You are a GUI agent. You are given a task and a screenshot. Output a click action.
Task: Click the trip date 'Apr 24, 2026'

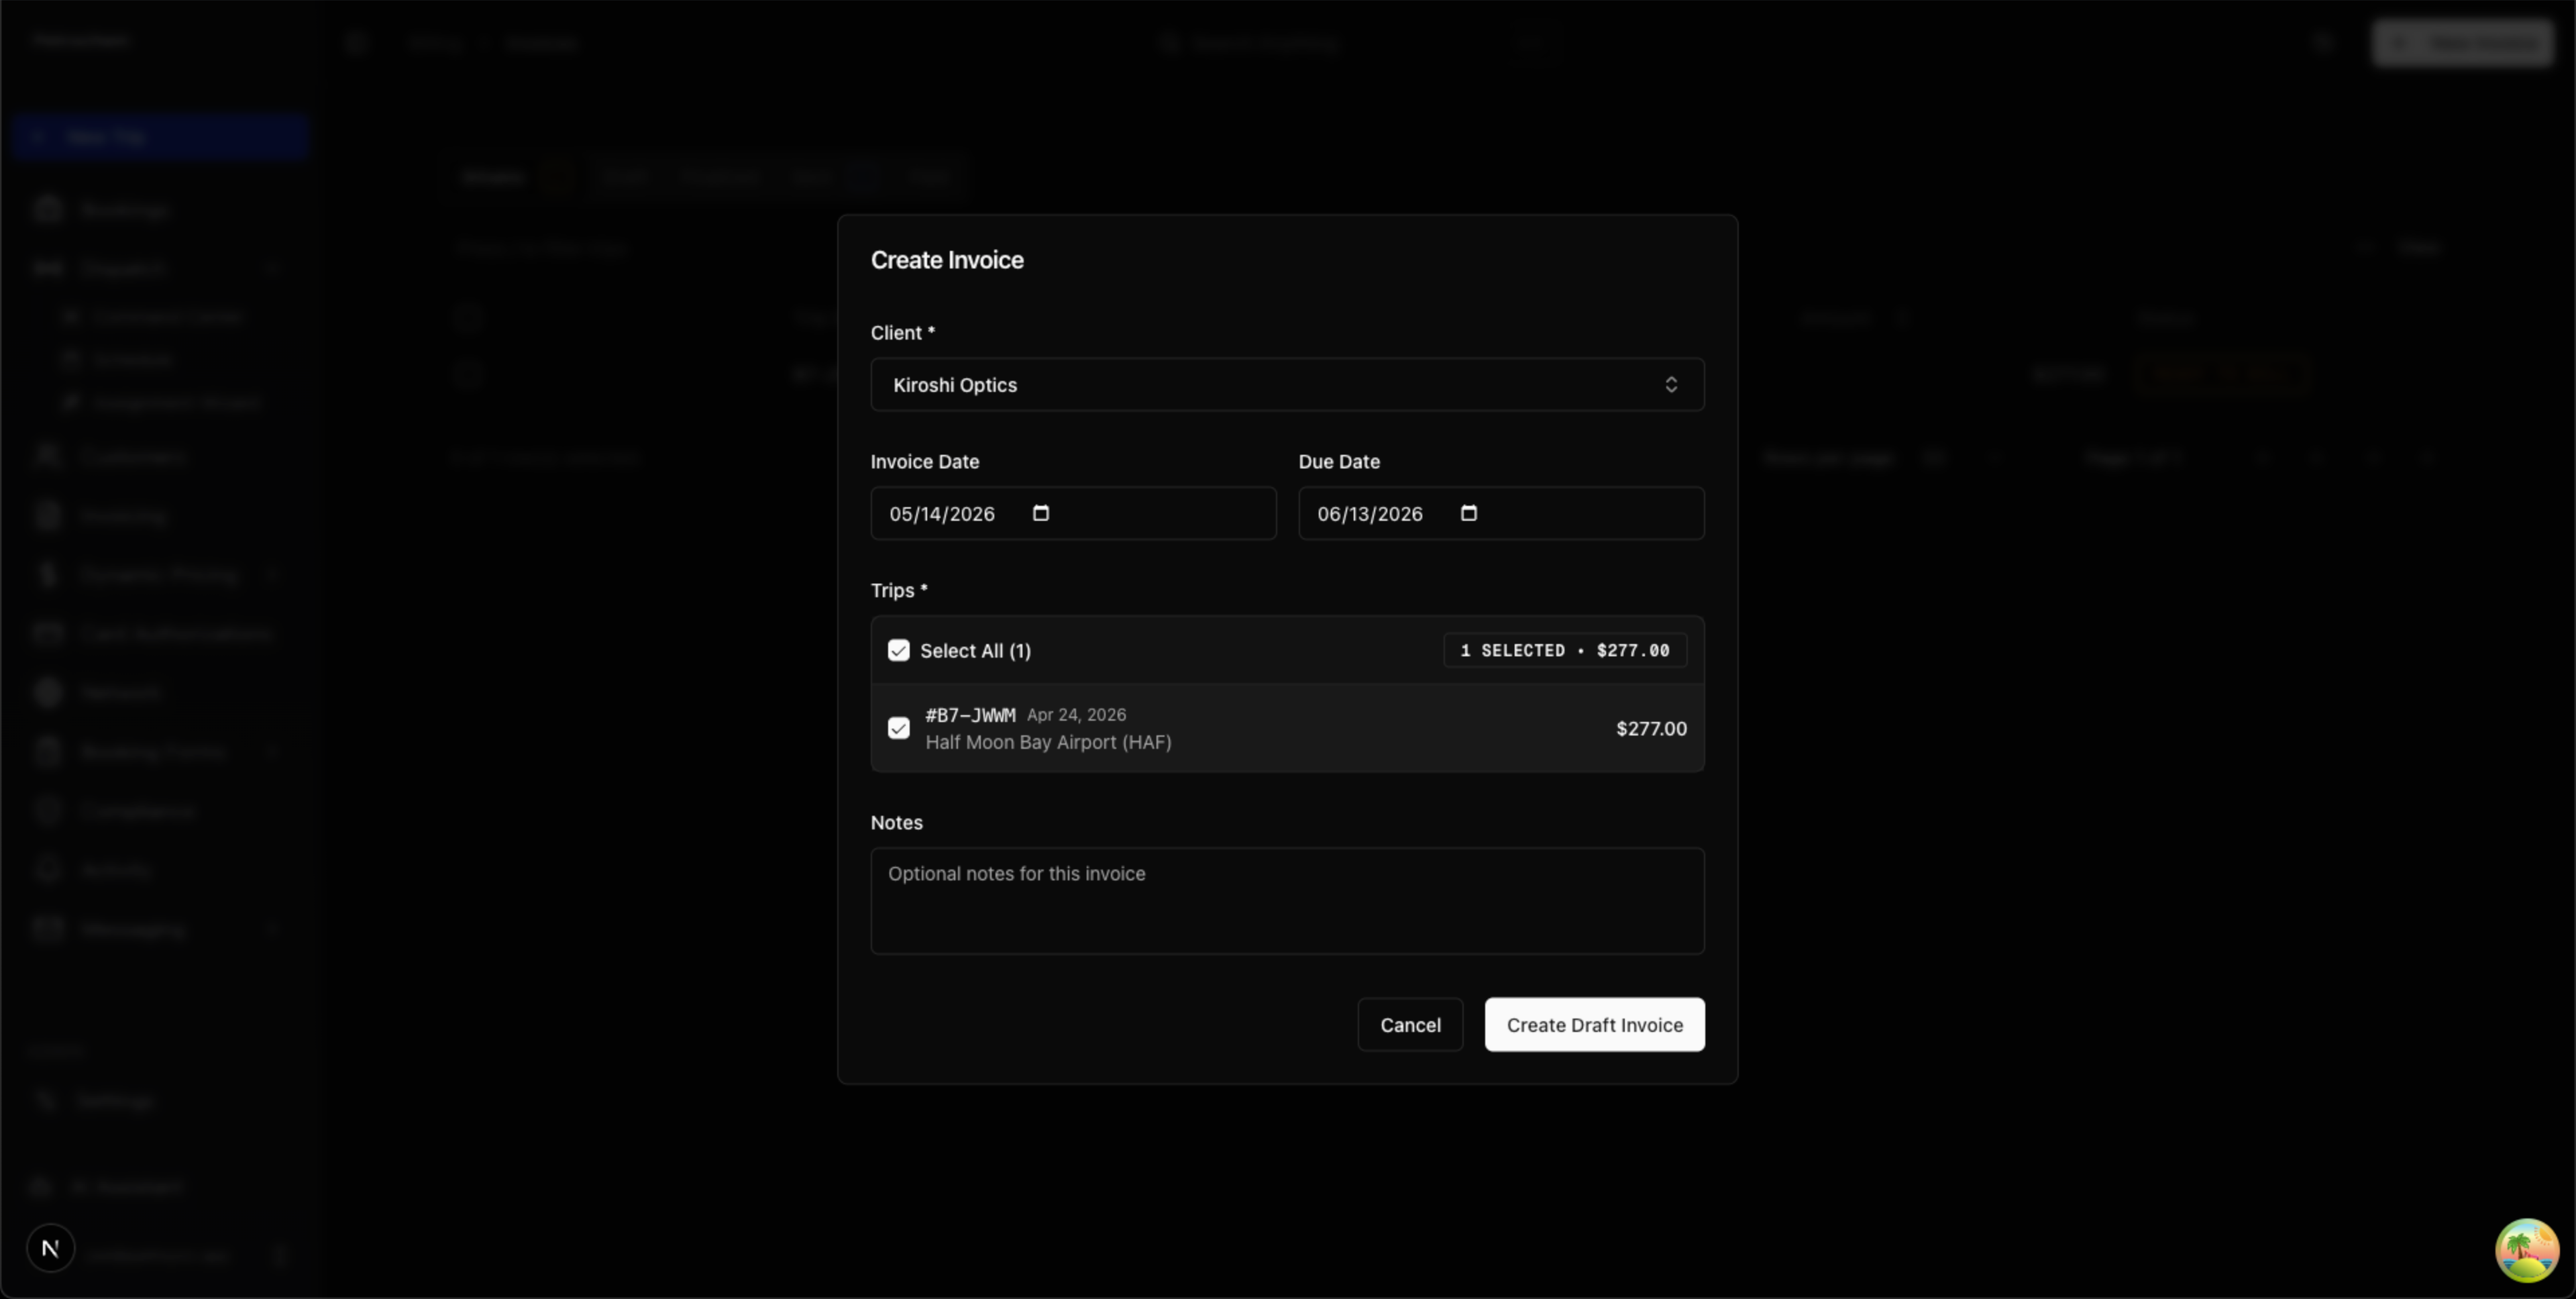click(x=1076, y=715)
